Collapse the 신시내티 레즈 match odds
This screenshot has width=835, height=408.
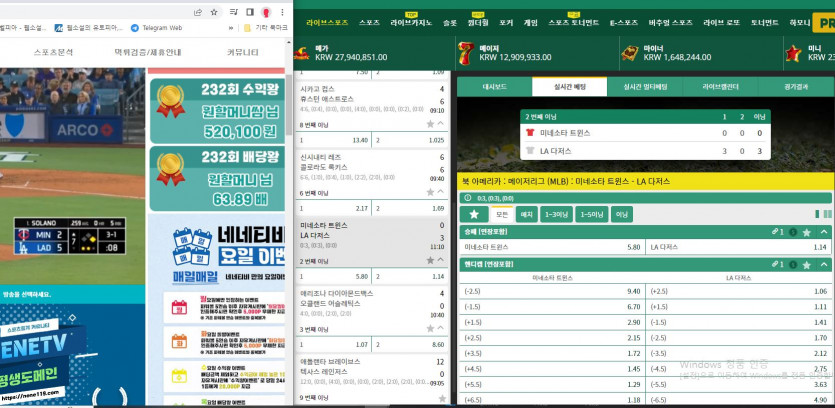pos(440,192)
